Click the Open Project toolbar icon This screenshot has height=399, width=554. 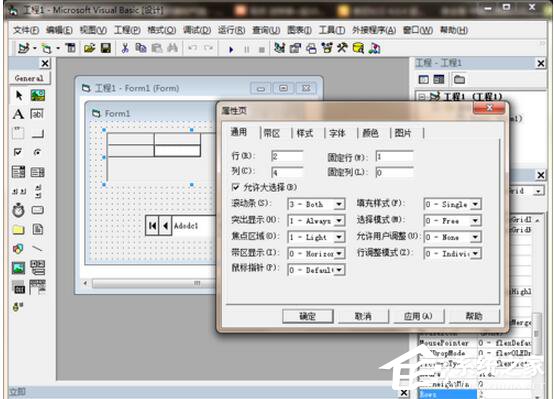tap(89, 48)
